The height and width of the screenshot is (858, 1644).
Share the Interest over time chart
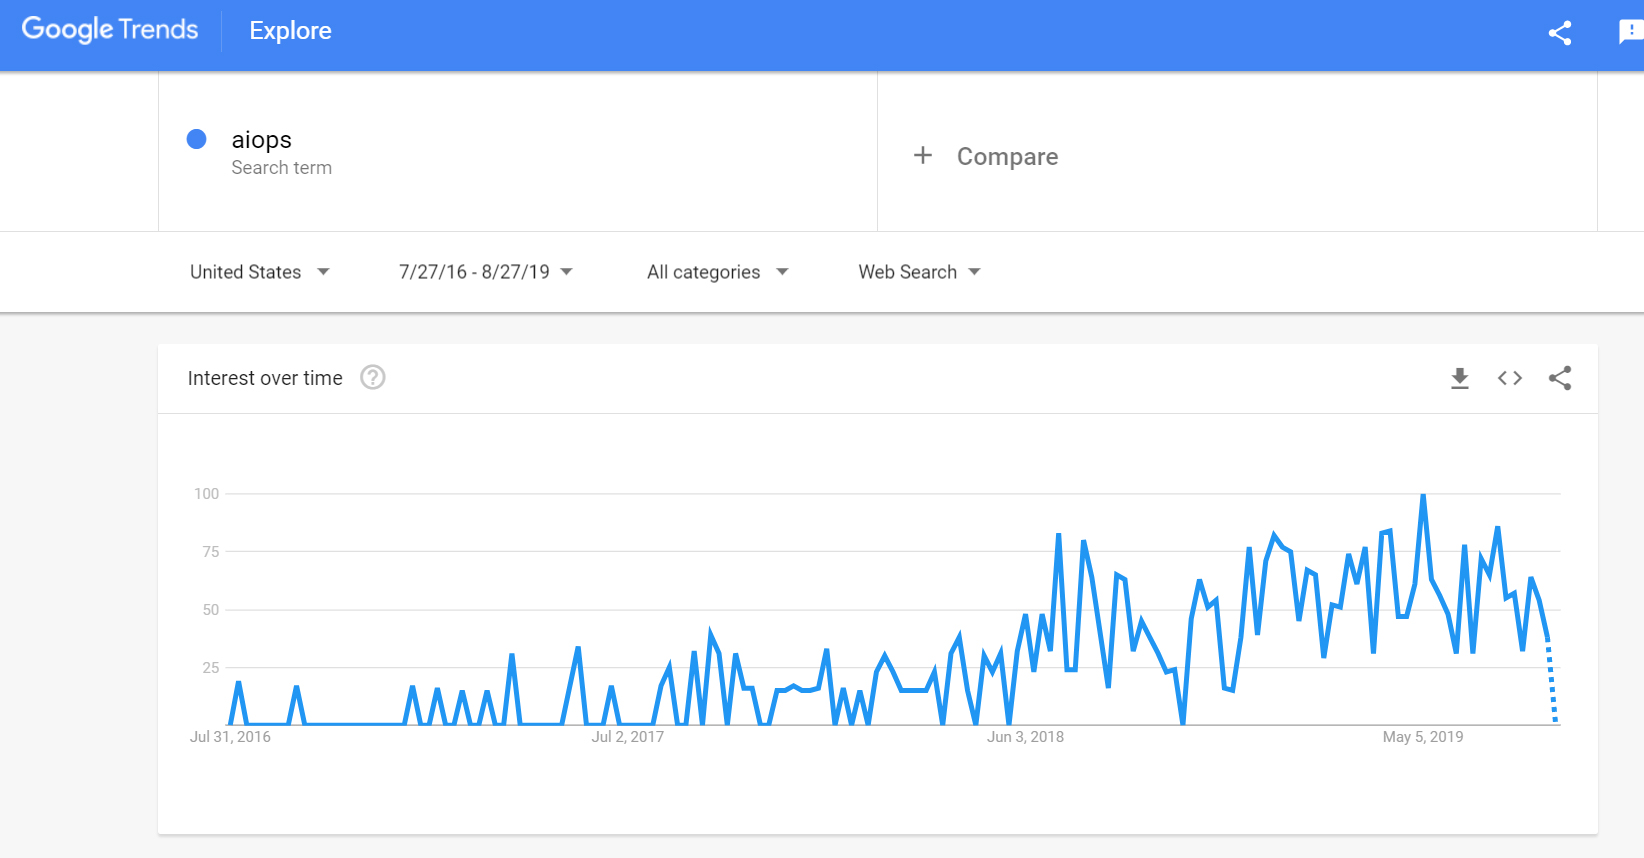[1560, 378]
